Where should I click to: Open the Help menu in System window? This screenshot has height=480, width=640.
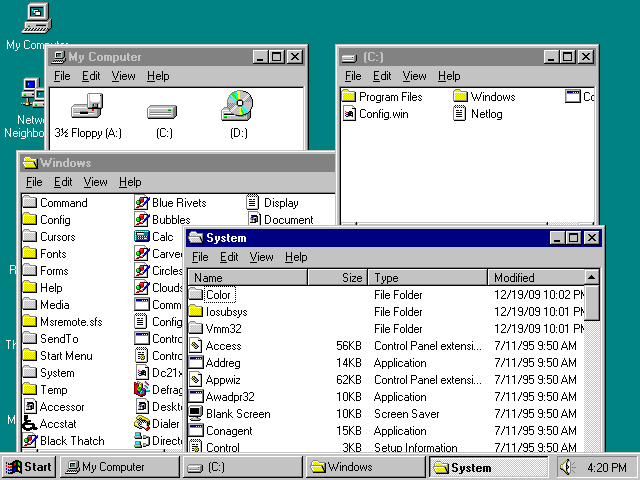[296, 257]
